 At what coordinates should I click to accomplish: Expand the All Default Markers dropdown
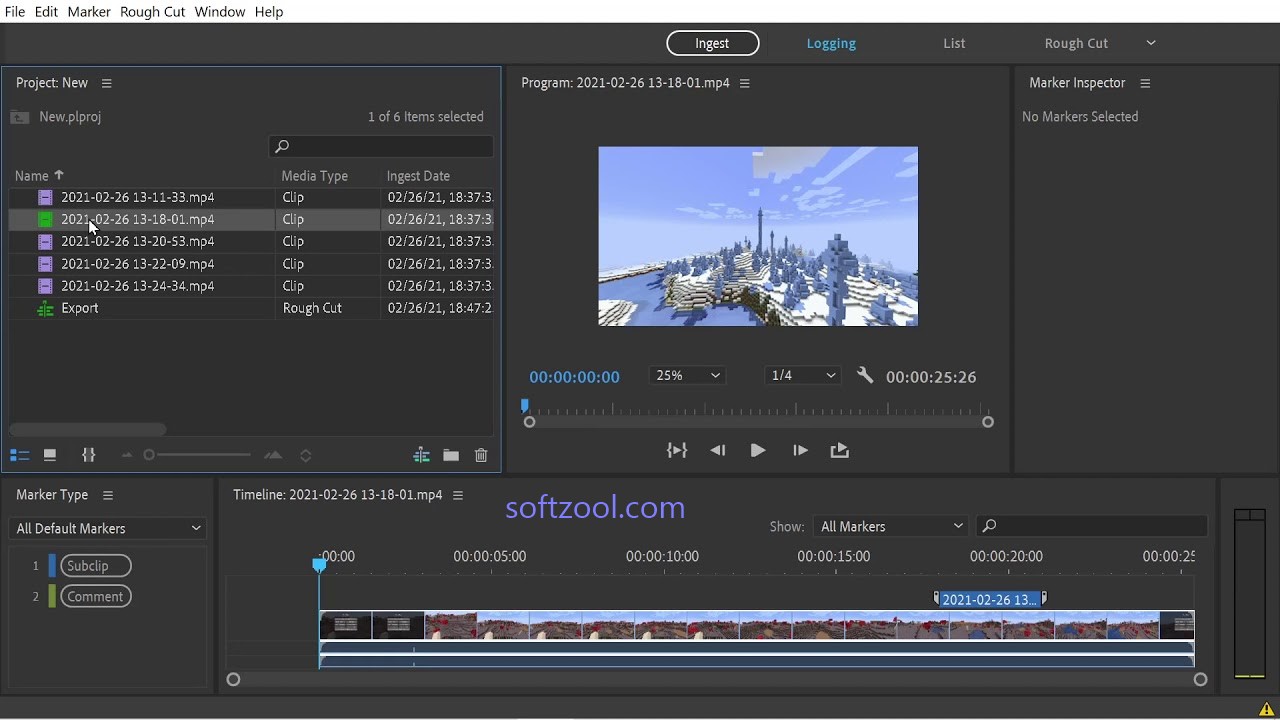tap(108, 528)
